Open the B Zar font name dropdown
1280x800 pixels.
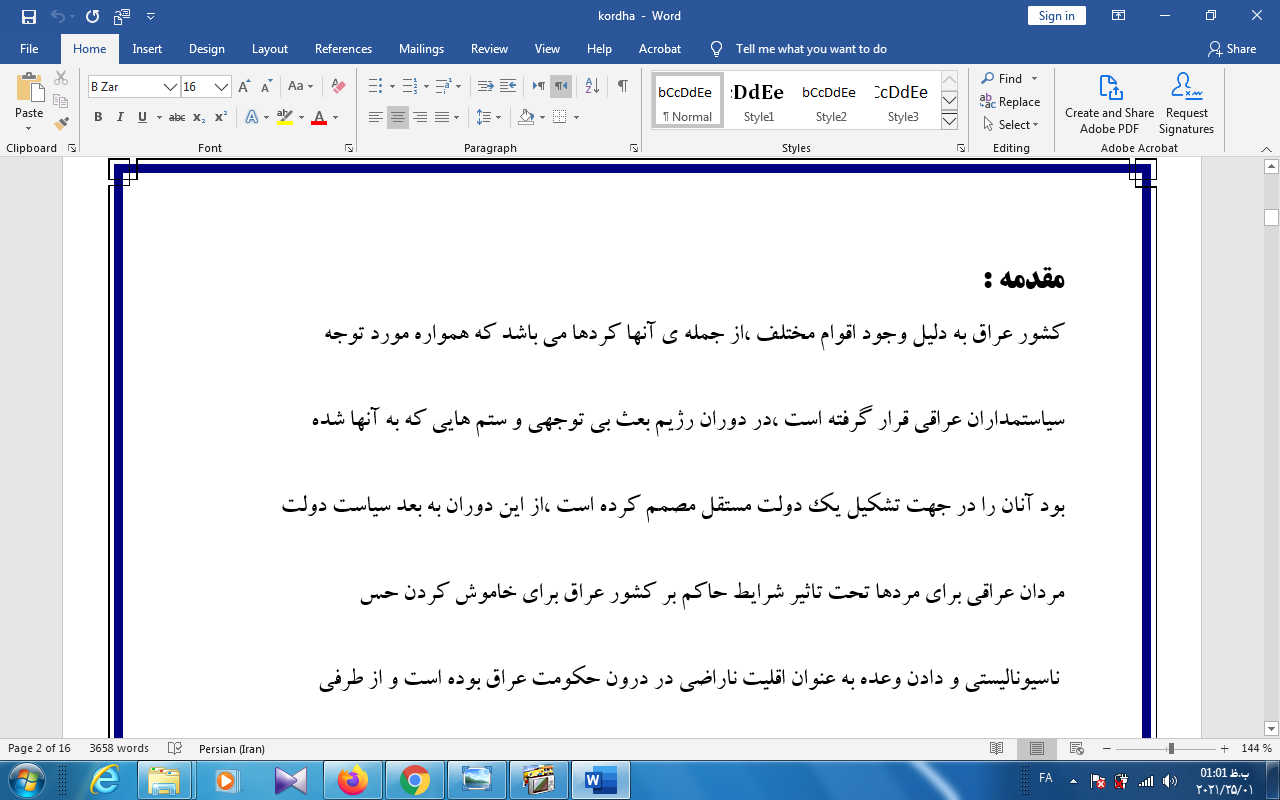pos(170,87)
